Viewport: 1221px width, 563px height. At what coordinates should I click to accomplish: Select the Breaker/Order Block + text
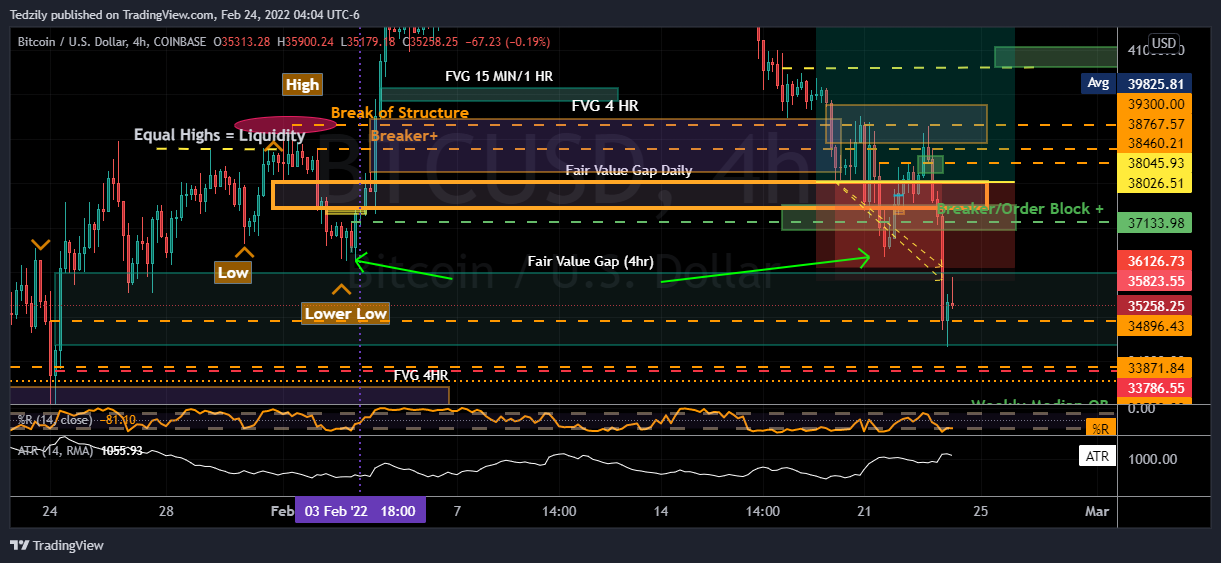pyautogui.click(x=1020, y=209)
